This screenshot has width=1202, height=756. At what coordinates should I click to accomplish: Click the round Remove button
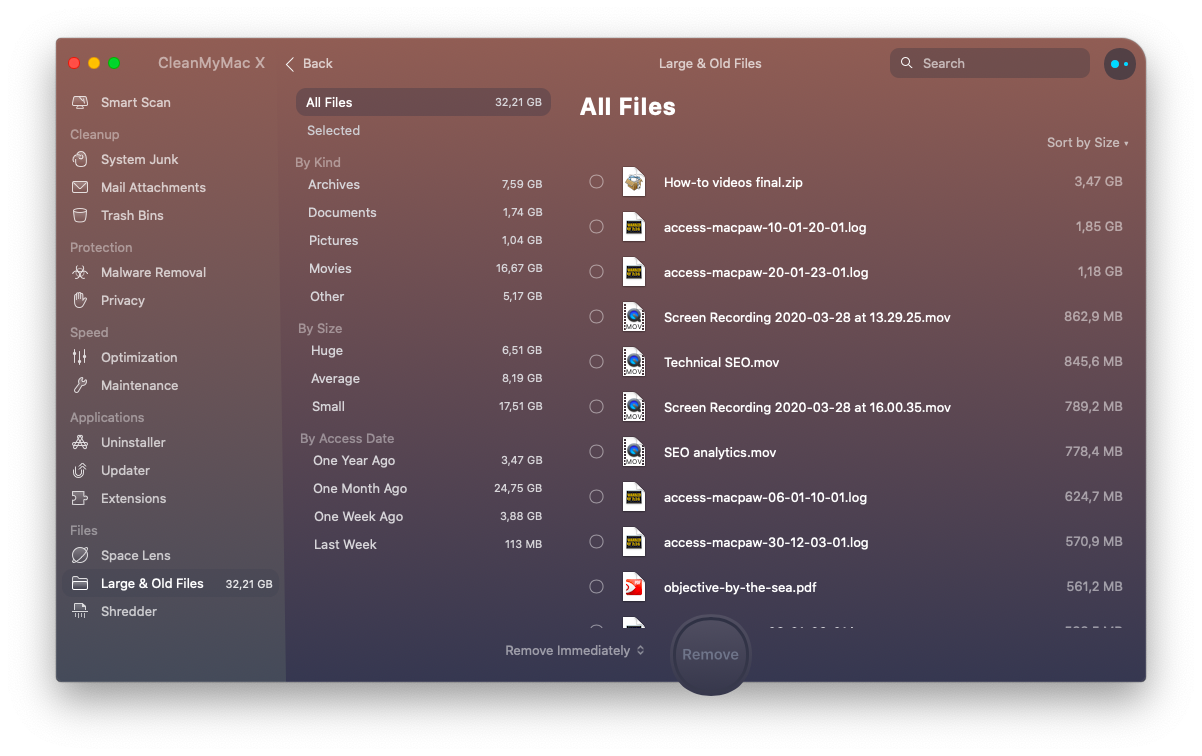[710, 655]
